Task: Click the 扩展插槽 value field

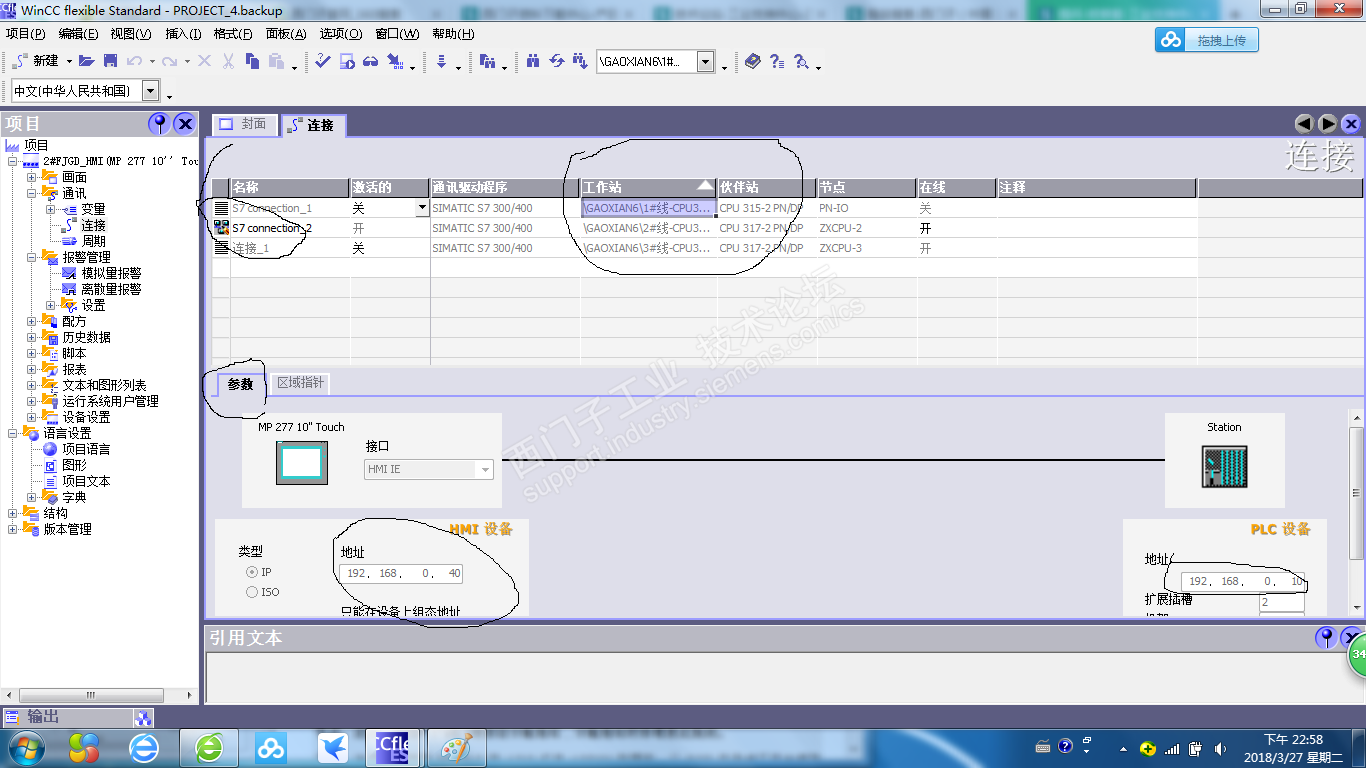Action: tap(1282, 603)
